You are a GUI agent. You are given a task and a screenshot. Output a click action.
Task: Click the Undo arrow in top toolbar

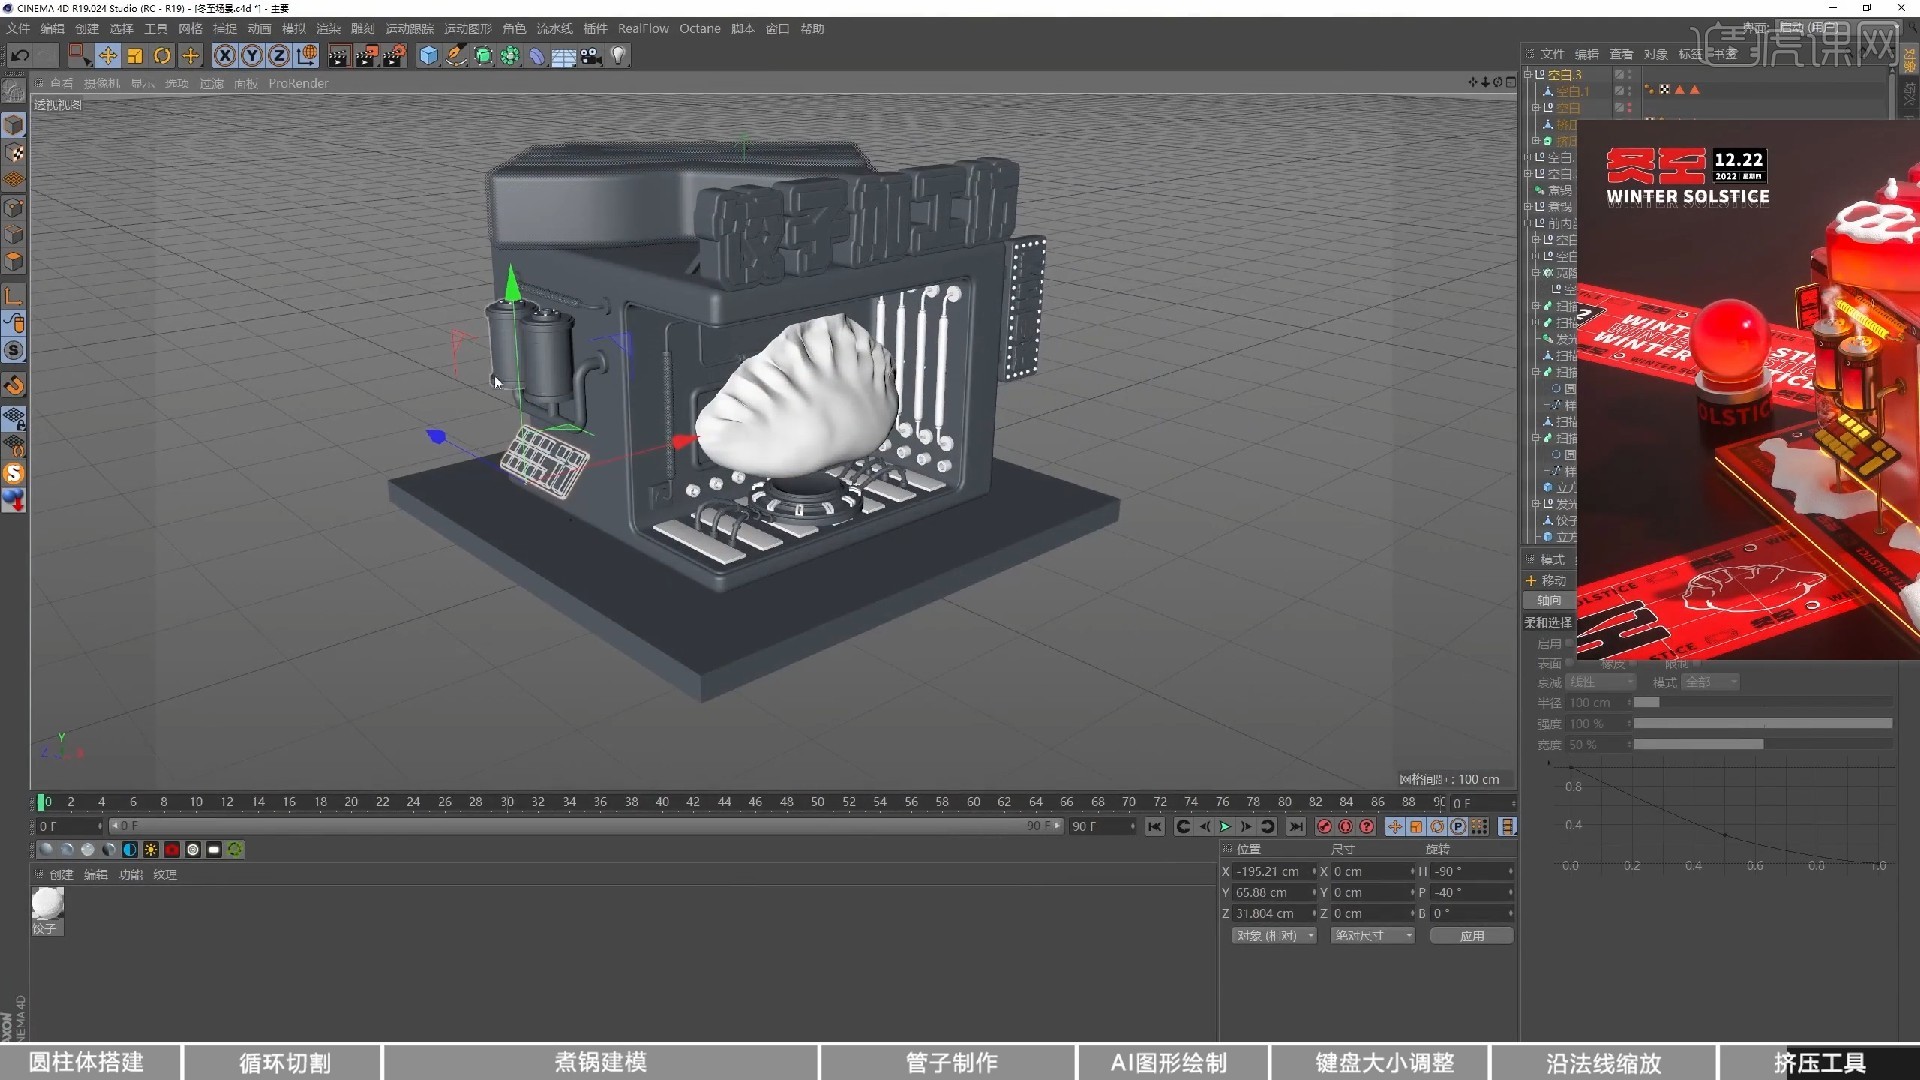[20, 56]
